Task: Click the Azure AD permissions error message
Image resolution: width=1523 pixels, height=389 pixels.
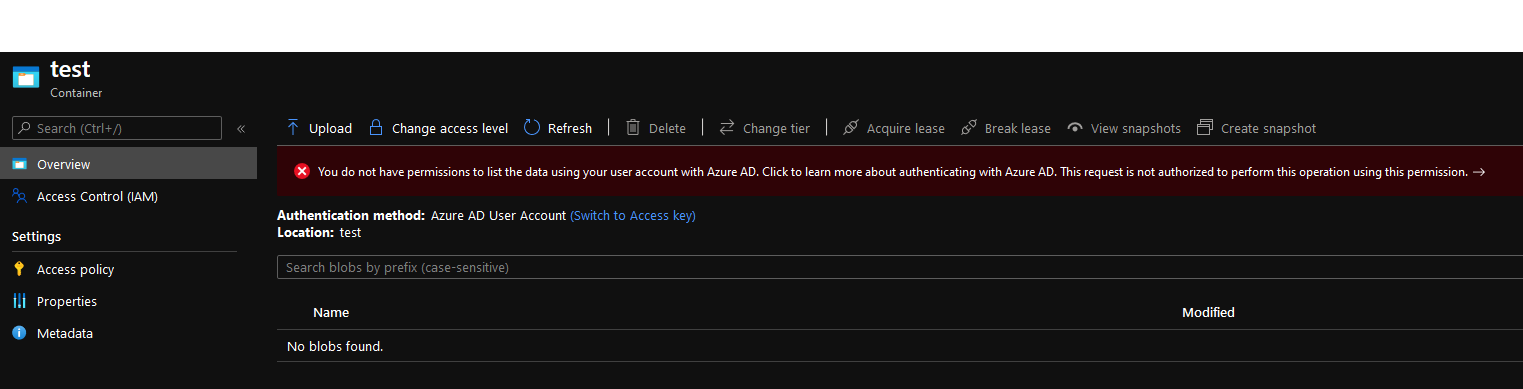Action: pyautogui.click(x=893, y=171)
